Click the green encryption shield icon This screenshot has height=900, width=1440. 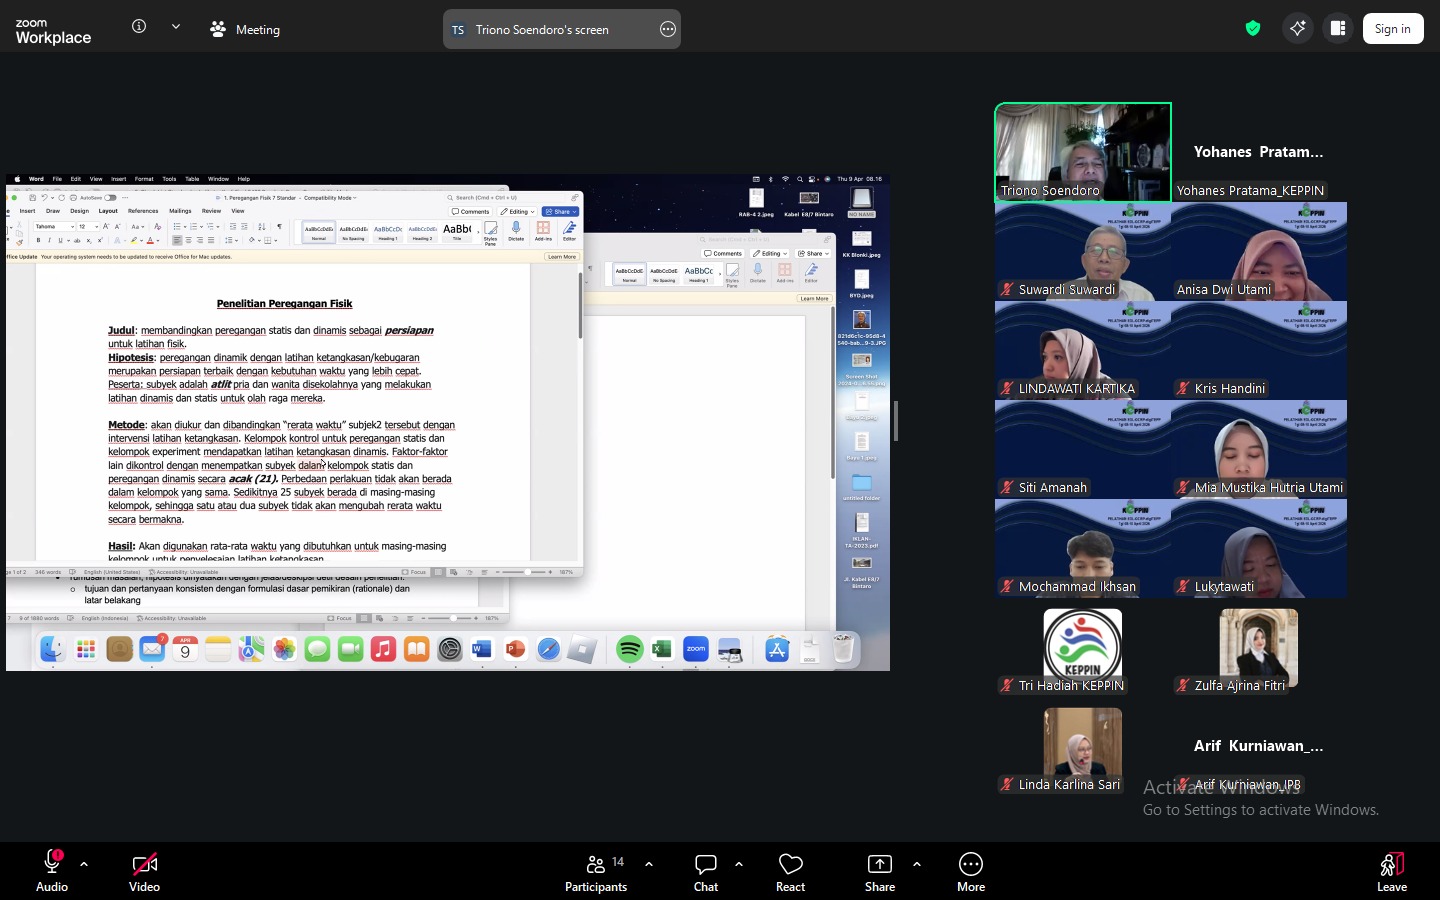(x=1252, y=29)
